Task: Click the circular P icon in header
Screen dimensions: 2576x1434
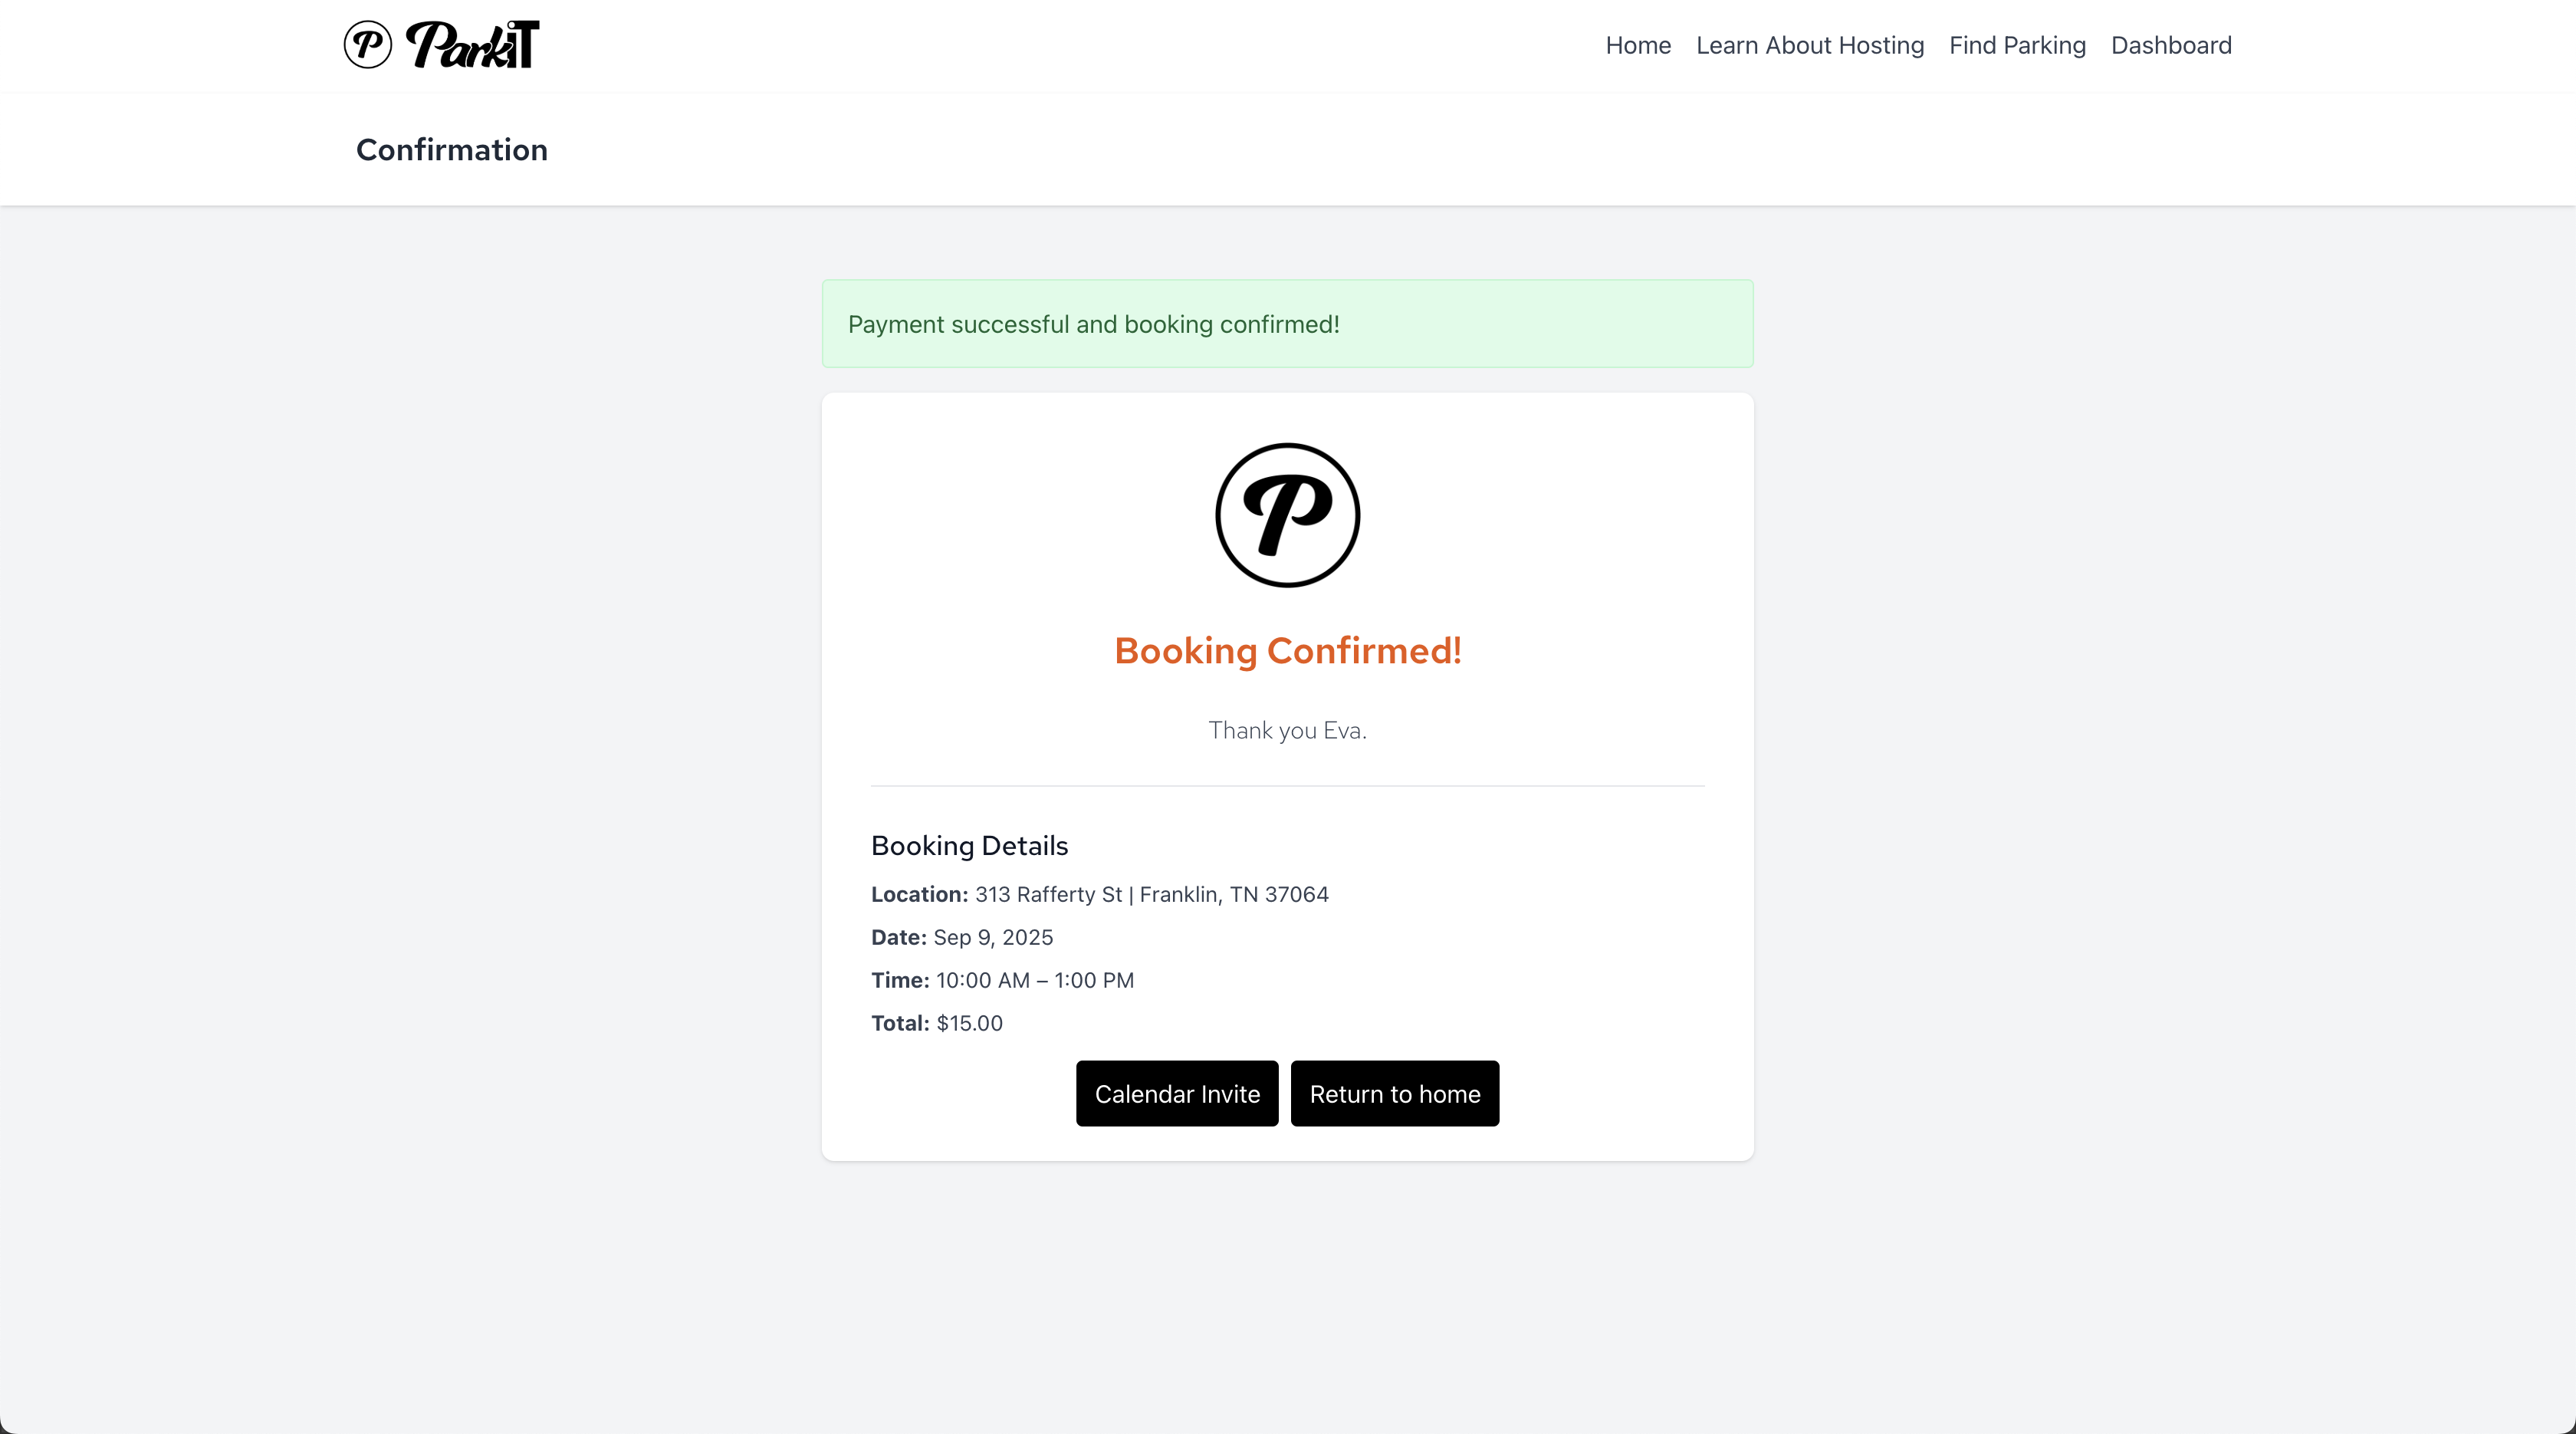Action: [368, 45]
